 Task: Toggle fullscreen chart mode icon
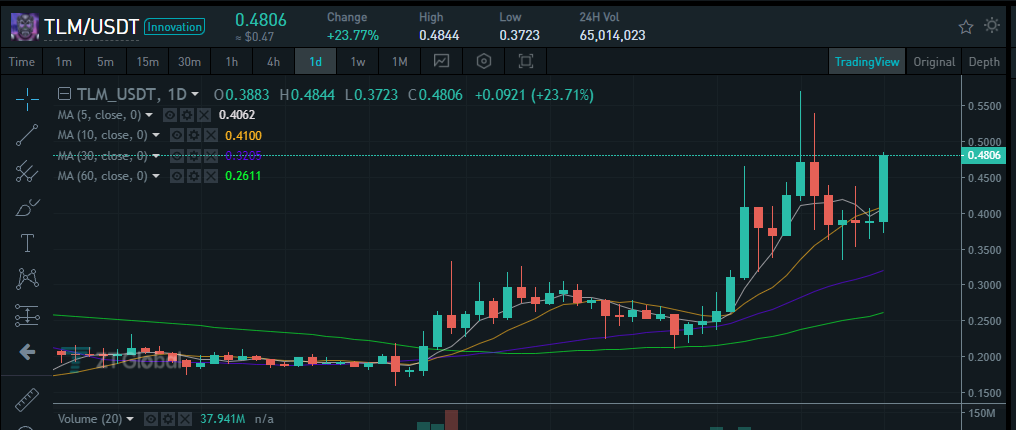(525, 62)
